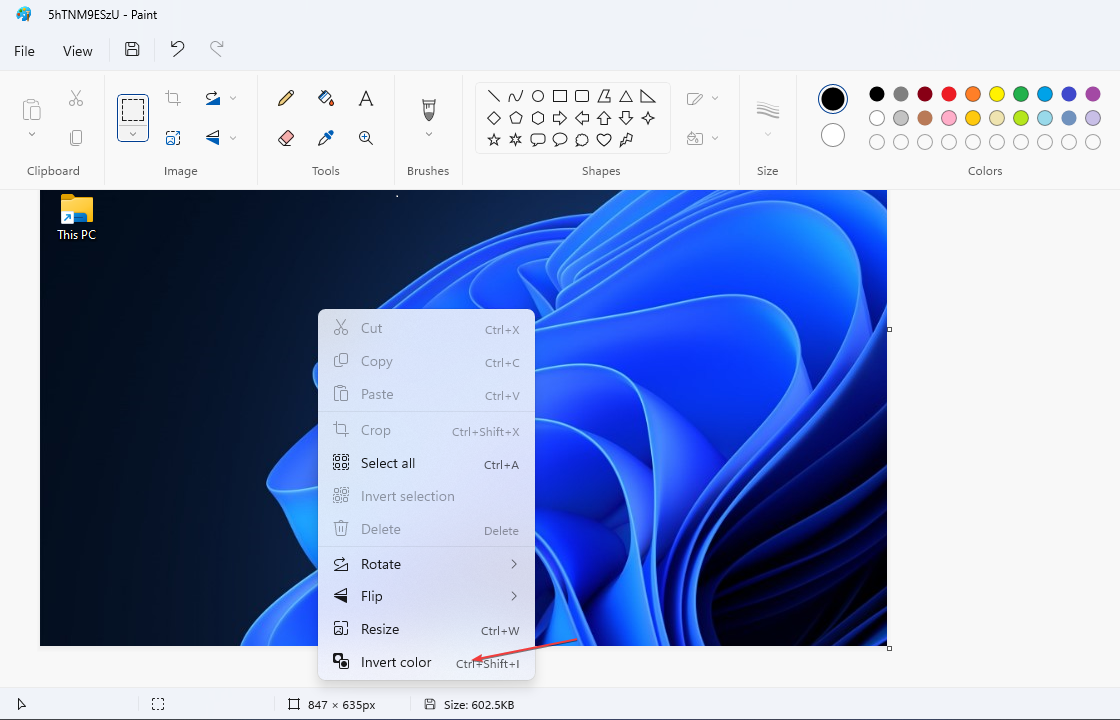The image size is (1120, 720).
Task: Select the Pencil tool
Action: pos(286,98)
